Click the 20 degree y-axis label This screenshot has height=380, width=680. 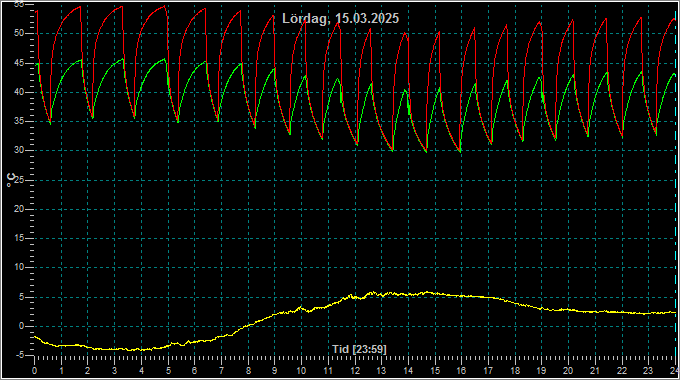point(18,209)
